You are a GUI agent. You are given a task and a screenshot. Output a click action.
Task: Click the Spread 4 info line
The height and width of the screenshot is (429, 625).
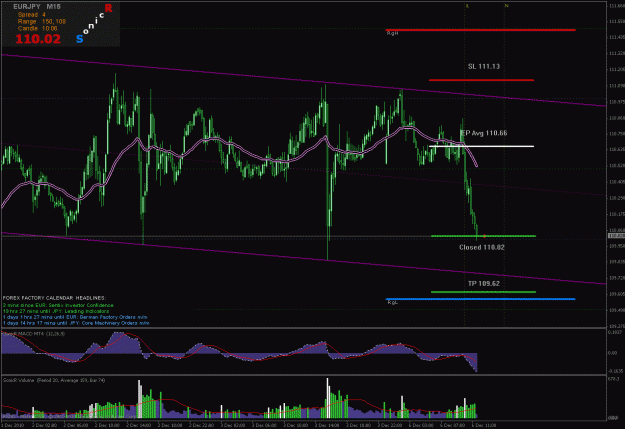tap(31, 14)
